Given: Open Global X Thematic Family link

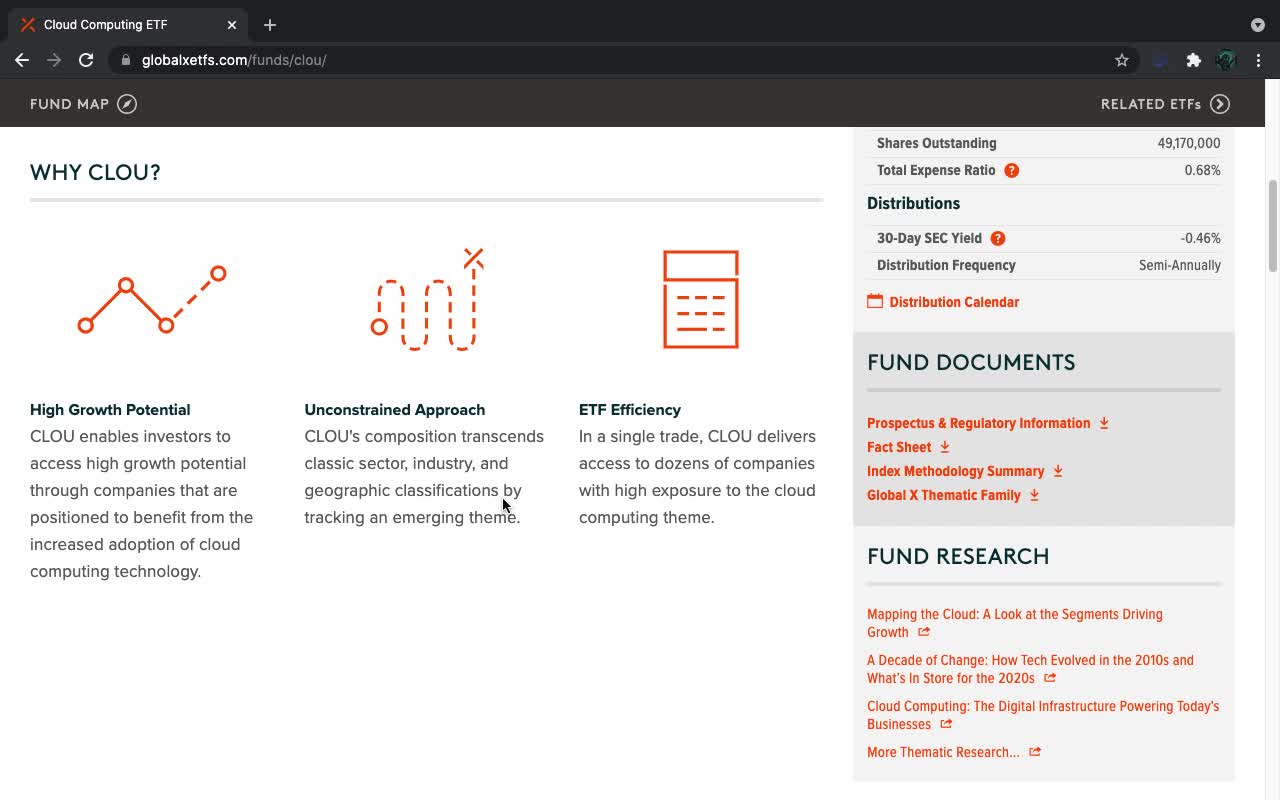Looking at the screenshot, I should point(944,495).
